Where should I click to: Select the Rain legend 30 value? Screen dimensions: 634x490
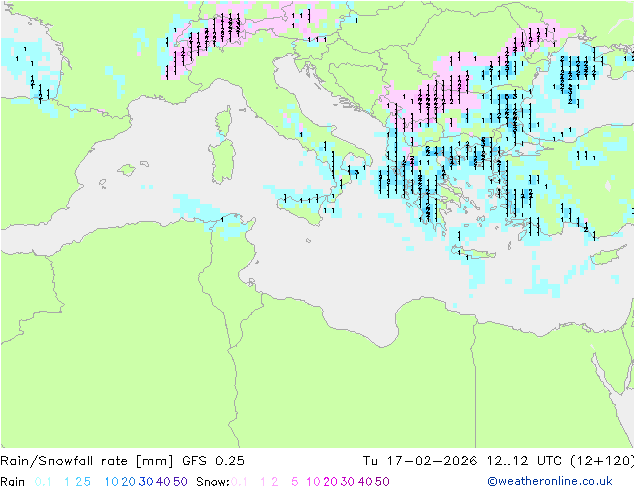pyautogui.click(x=146, y=482)
